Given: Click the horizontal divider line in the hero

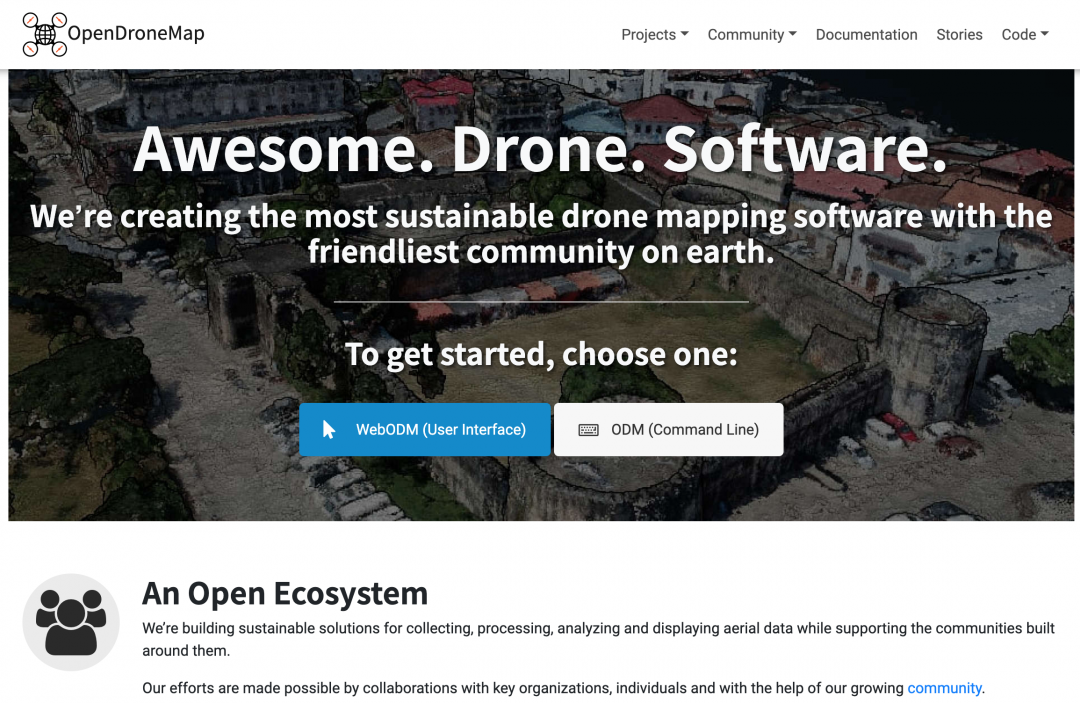Looking at the screenshot, I should [x=541, y=300].
